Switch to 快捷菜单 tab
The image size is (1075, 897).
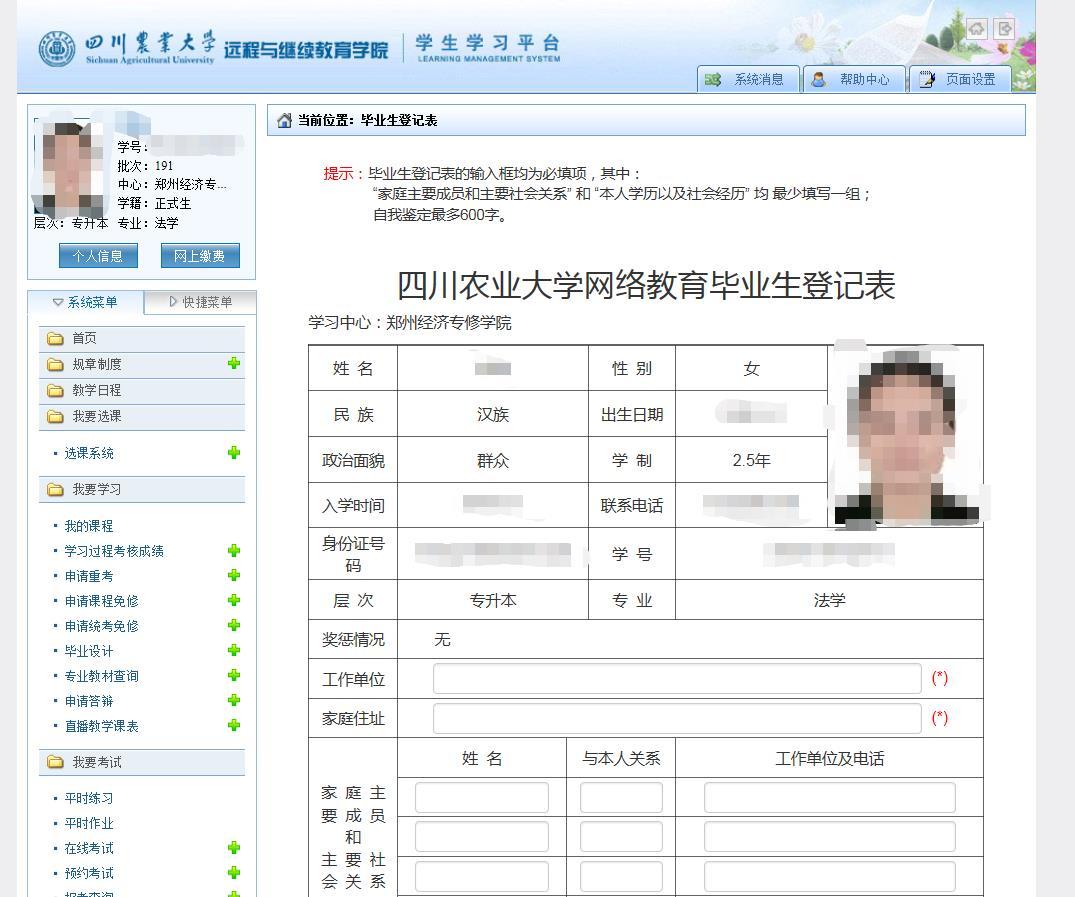tap(200, 302)
